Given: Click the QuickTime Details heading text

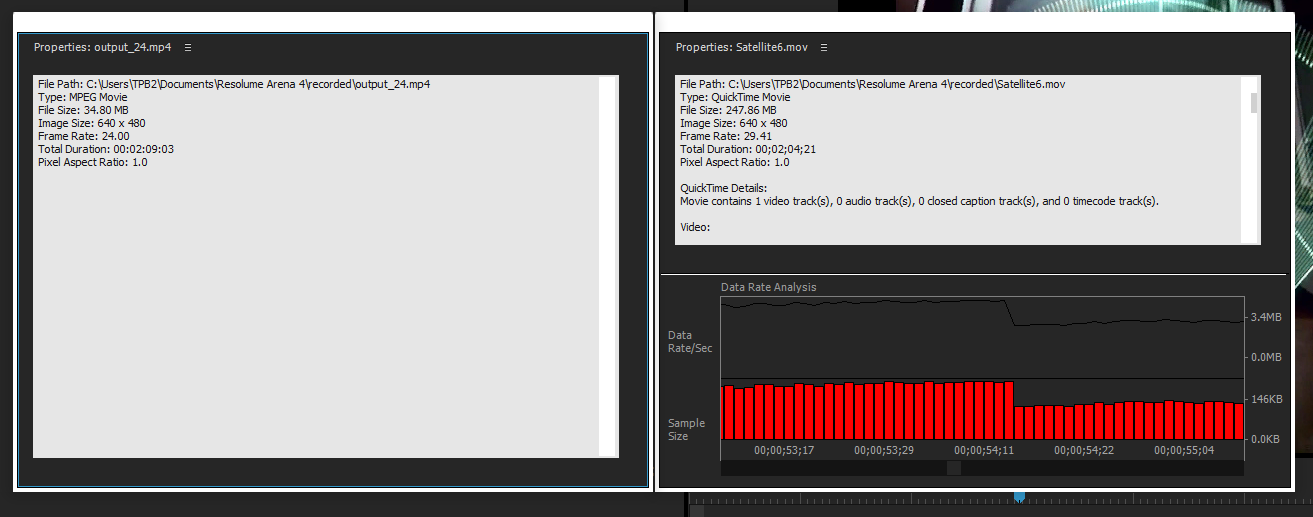Looking at the screenshot, I should pyautogui.click(x=723, y=188).
